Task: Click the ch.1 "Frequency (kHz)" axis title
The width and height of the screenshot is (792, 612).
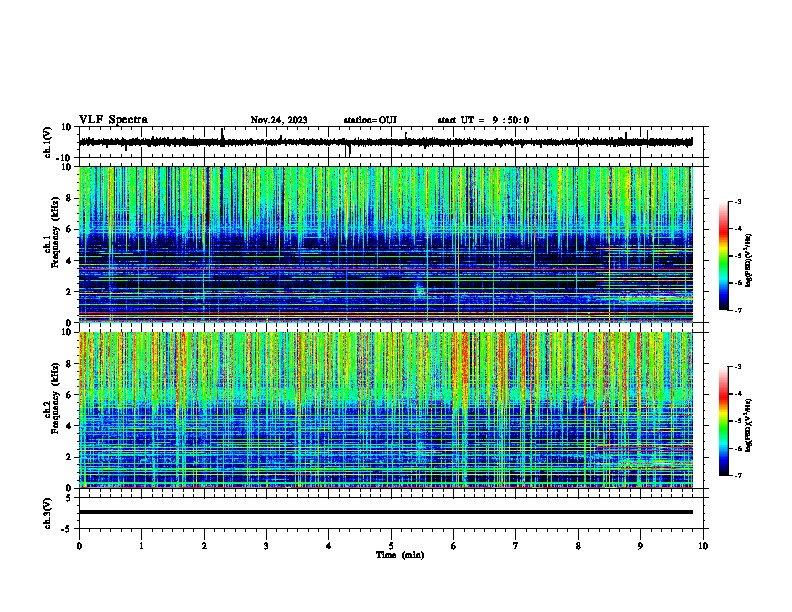Action: (55, 233)
